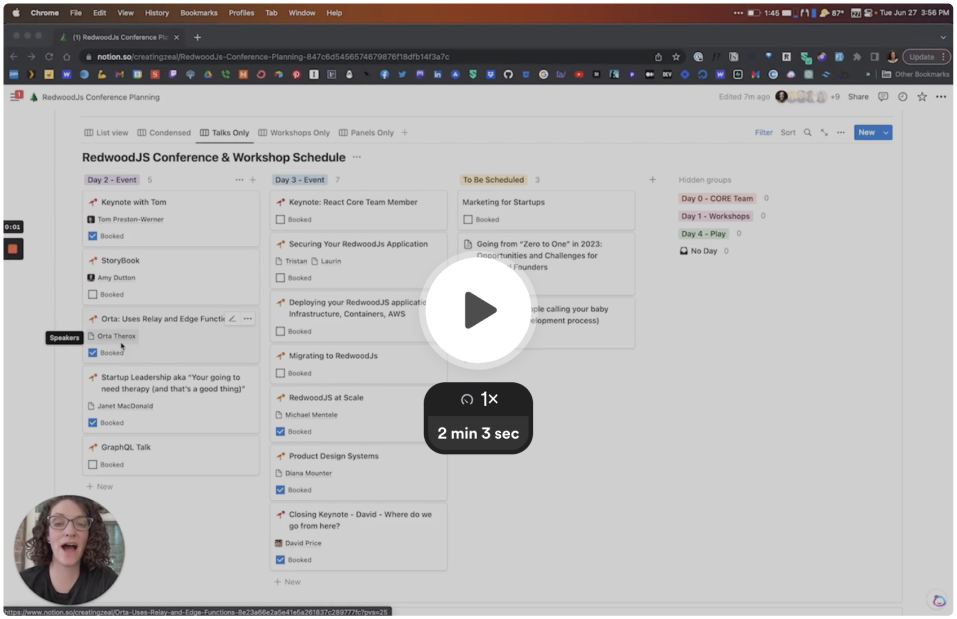Toggle Booked on the Orta card
This screenshot has height=619, width=957.
point(93,353)
